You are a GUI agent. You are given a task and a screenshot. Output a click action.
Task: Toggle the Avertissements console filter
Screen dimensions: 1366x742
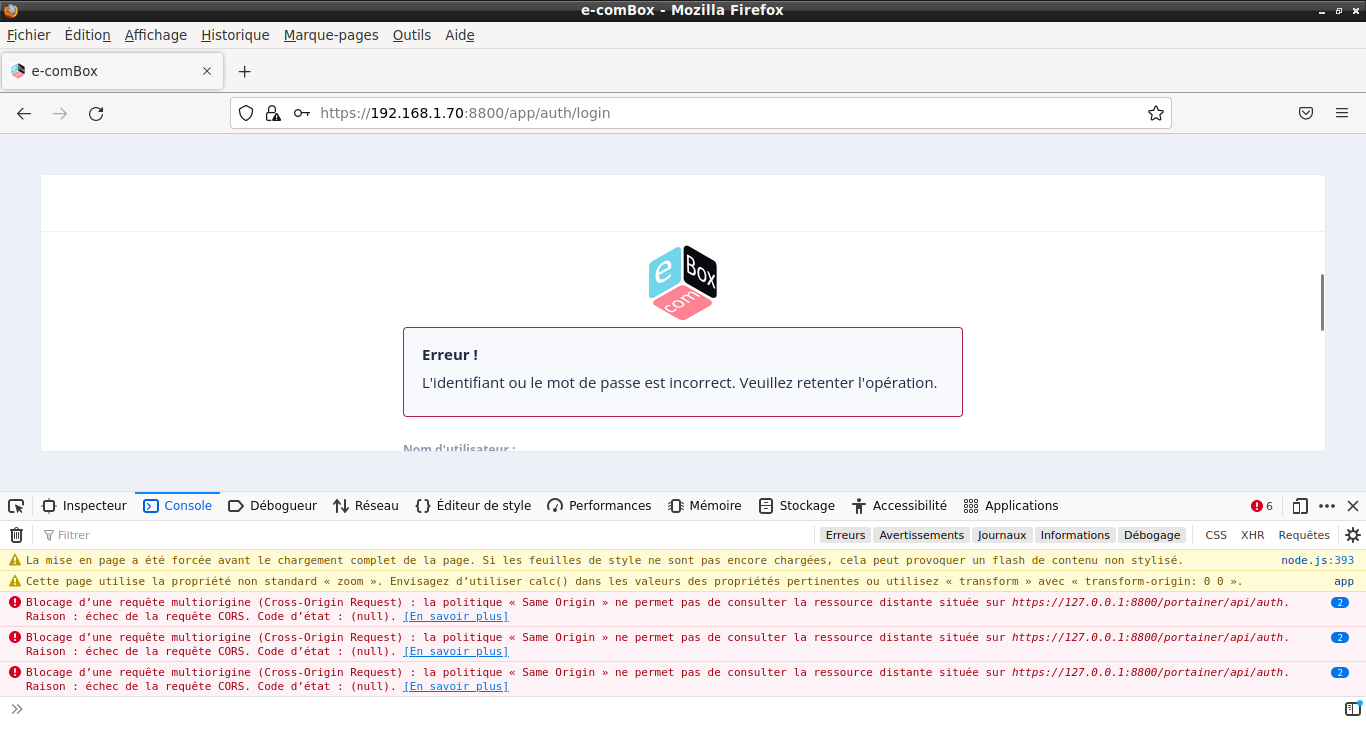coord(921,535)
